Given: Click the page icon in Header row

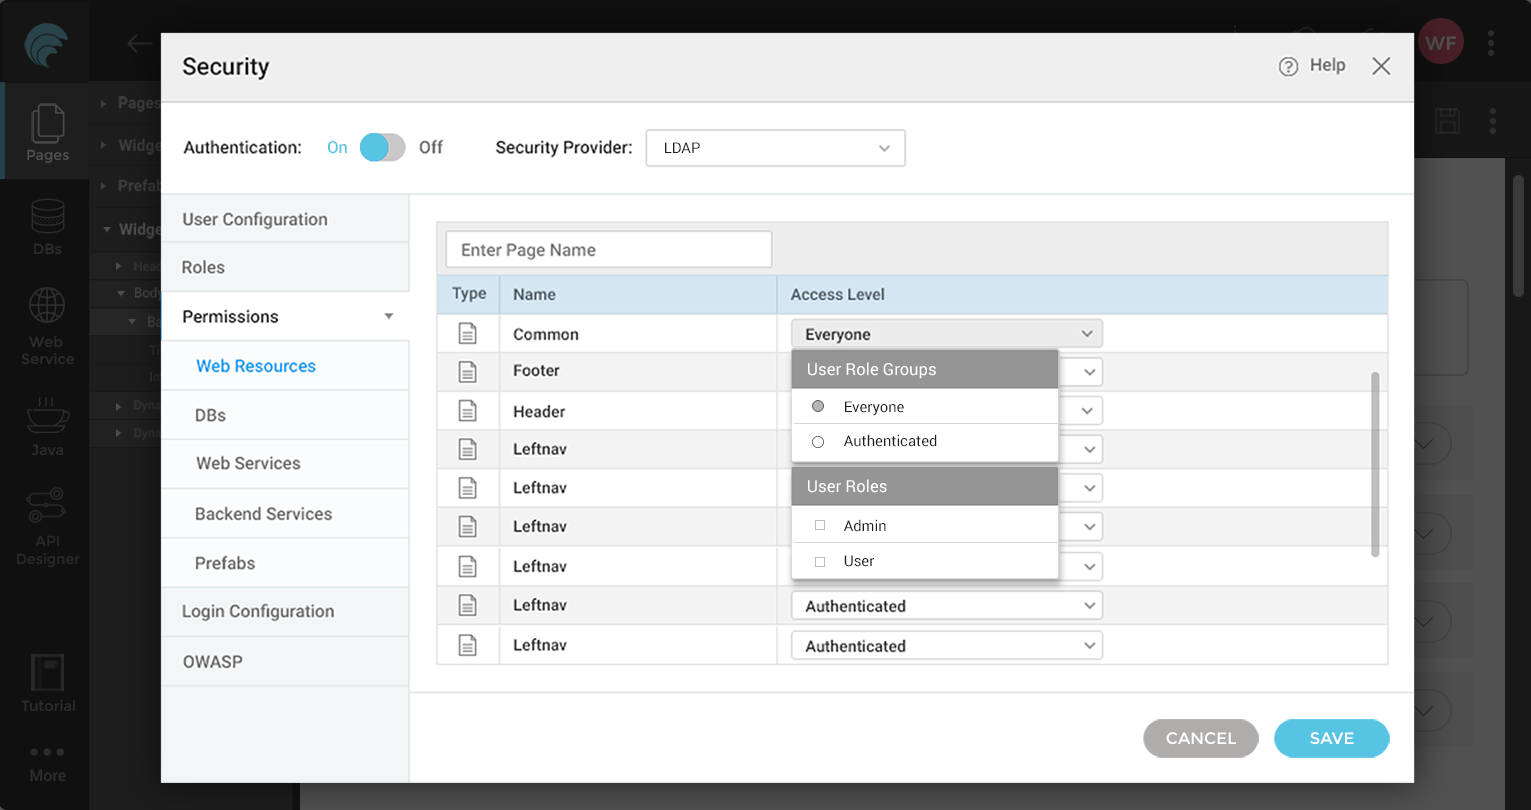Looking at the screenshot, I should click(467, 411).
